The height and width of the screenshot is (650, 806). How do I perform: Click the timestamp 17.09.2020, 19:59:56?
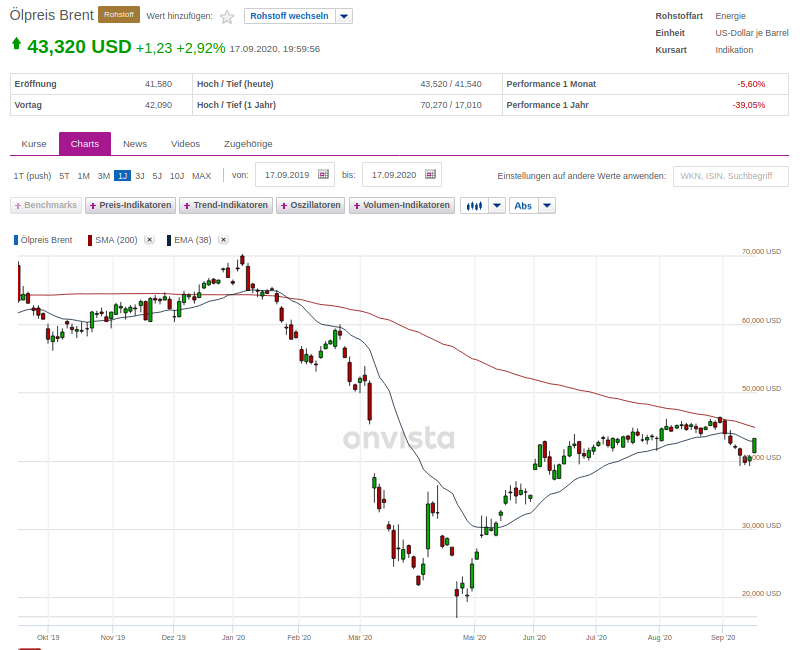pos(274,49)
